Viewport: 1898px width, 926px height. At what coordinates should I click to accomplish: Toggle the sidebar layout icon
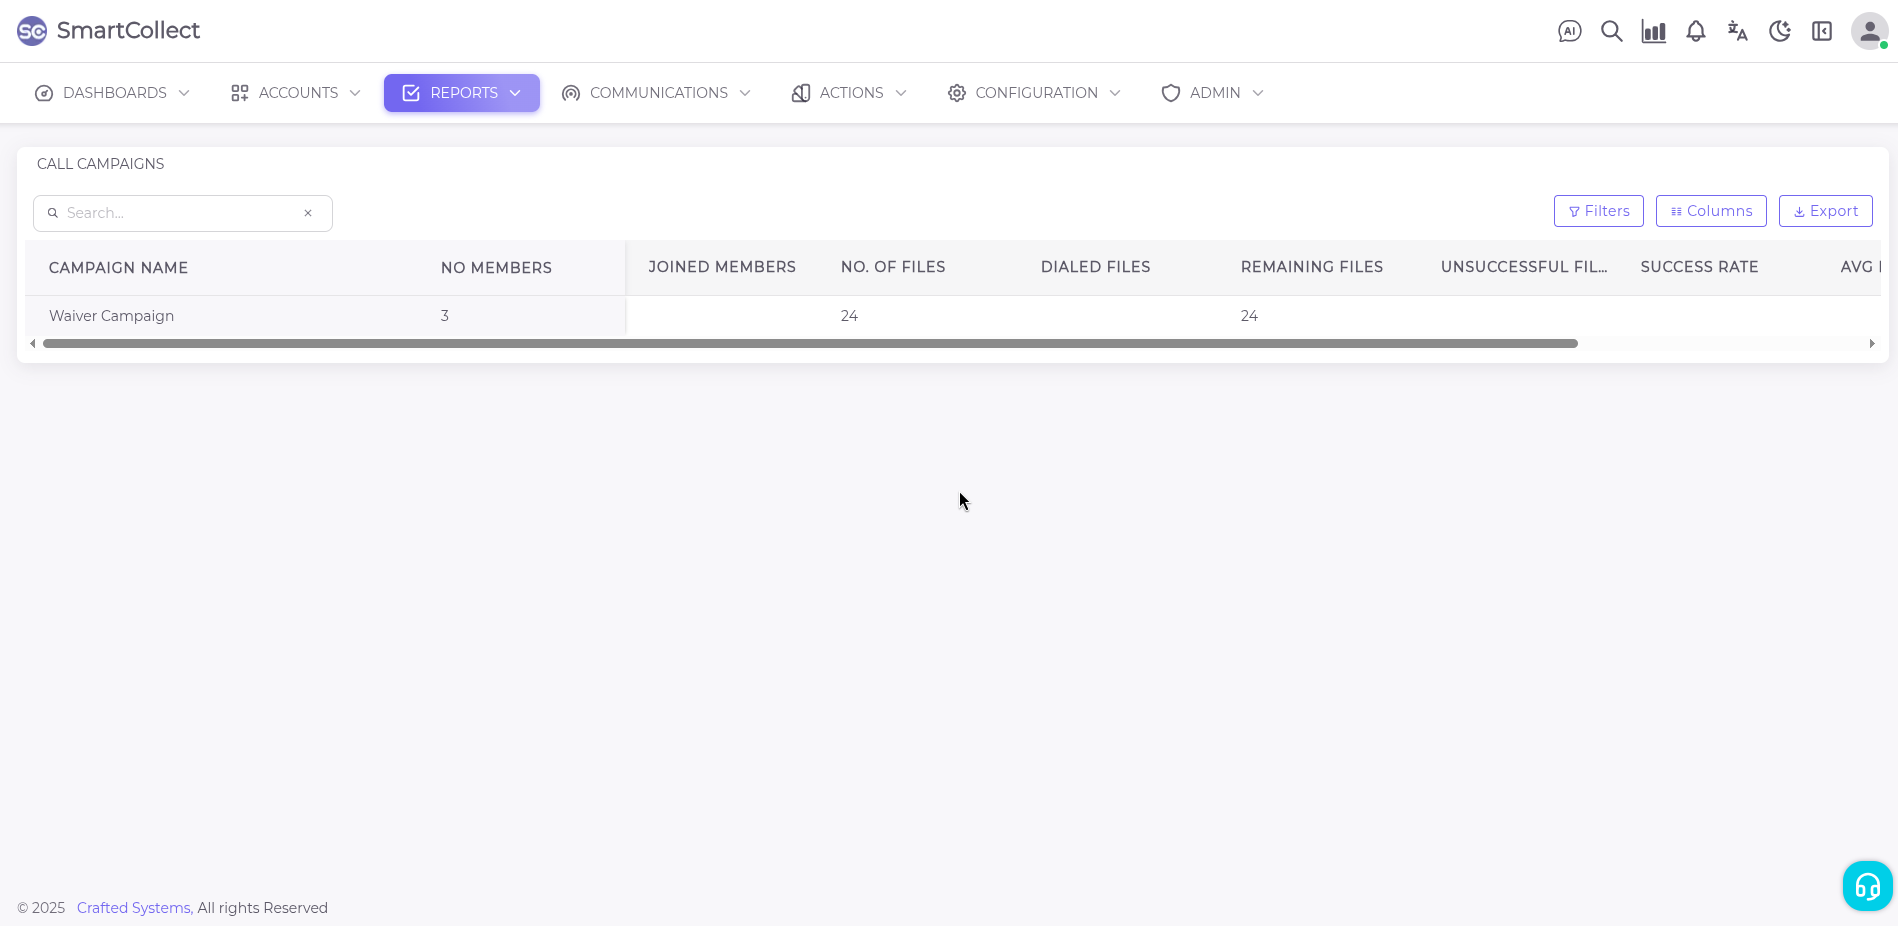tap(1821, 31)
